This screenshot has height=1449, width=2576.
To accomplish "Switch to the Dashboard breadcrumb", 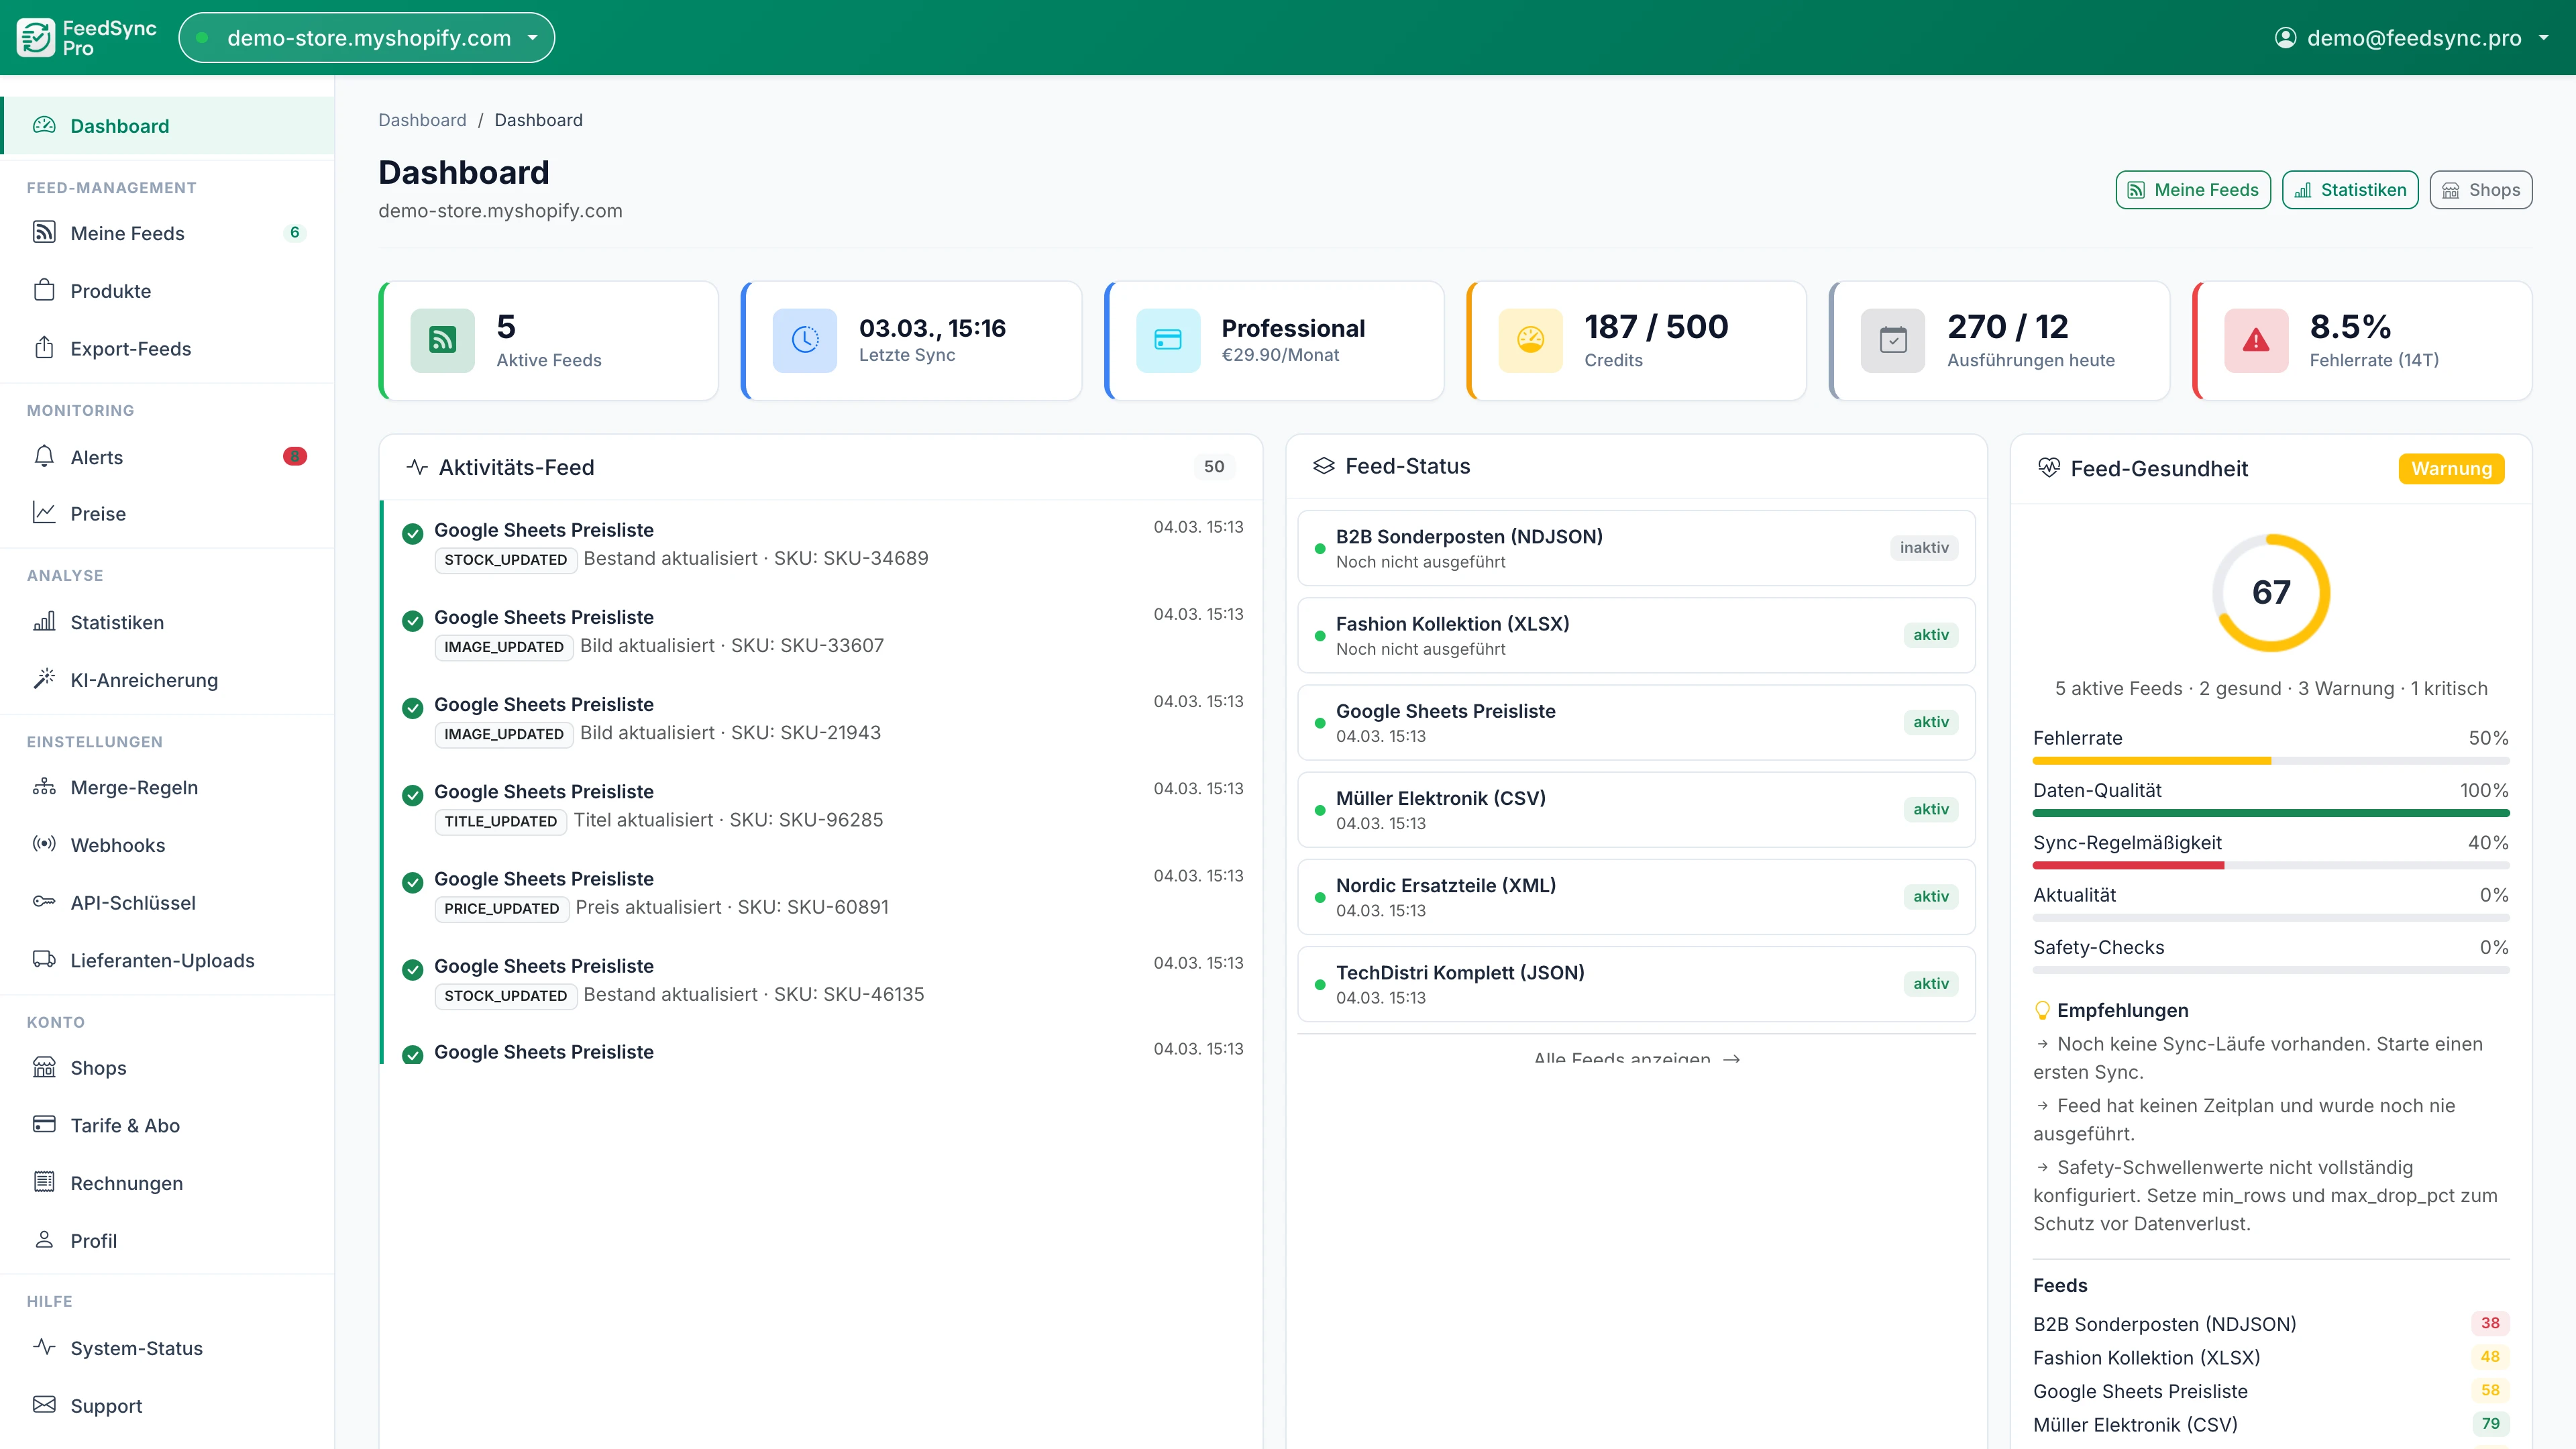I will 422,120.
